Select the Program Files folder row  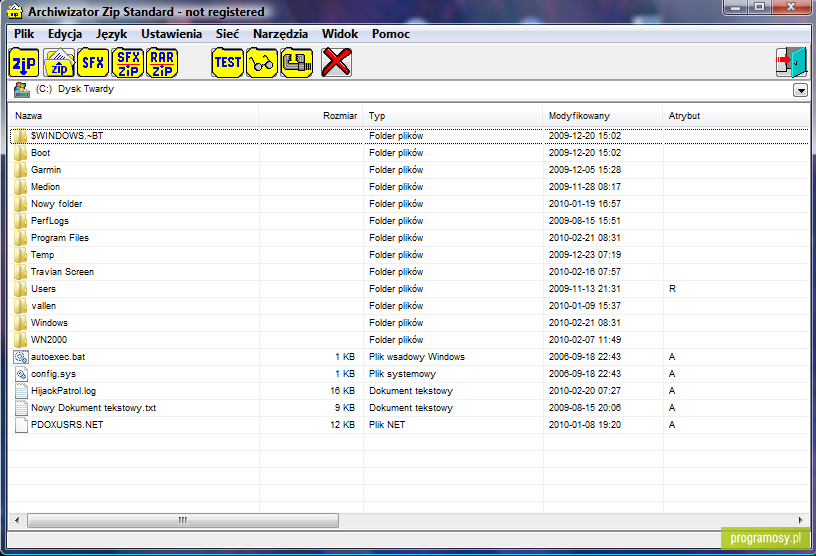click(409, 238)
